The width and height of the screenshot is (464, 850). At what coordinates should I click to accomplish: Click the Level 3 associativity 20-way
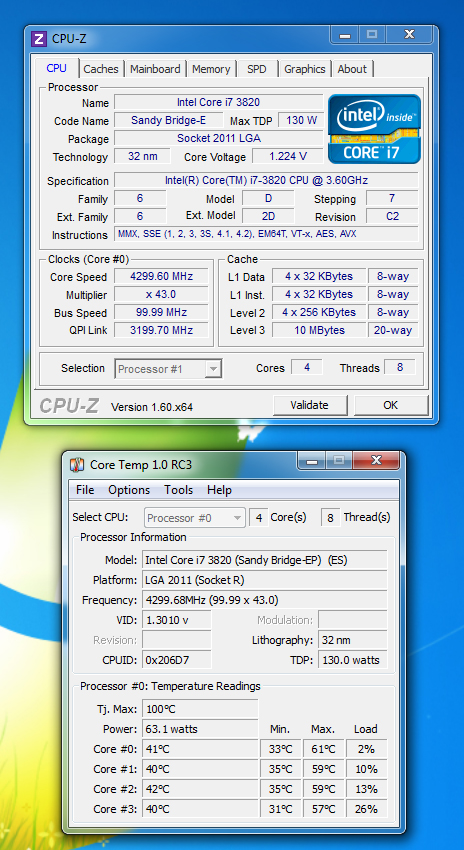point(393,330)
